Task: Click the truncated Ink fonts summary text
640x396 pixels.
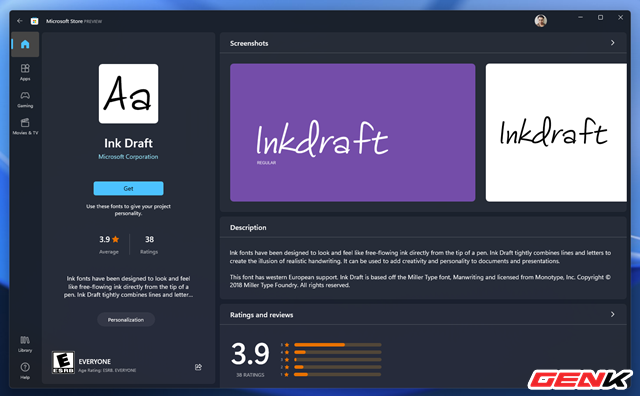Action: point(128,287)
